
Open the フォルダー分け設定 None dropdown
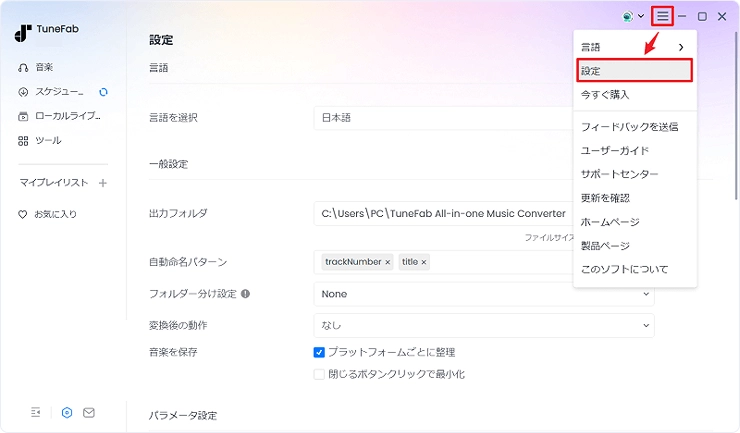pyautogui.click(x=484, y=294)
